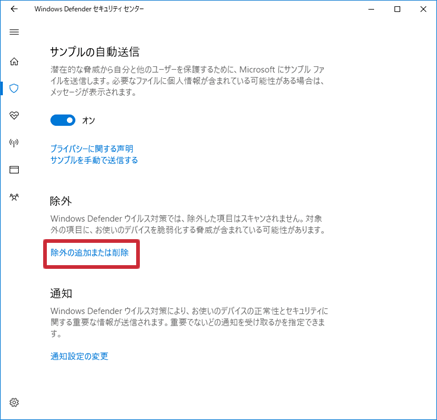Click the サンプルの自動送信 heading
Screen dimensions: 437x420
pos(95,52)
